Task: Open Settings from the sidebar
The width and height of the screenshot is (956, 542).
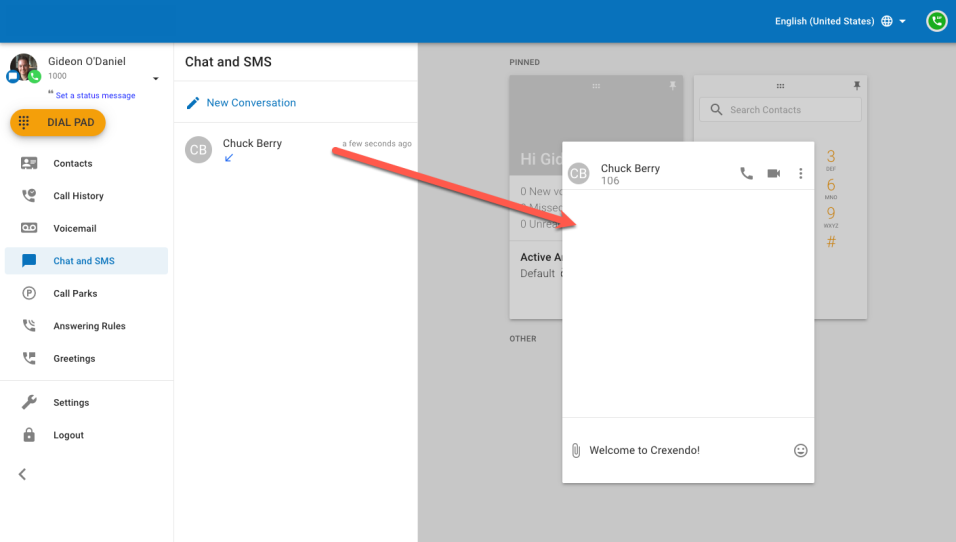Action: point(86,402)
